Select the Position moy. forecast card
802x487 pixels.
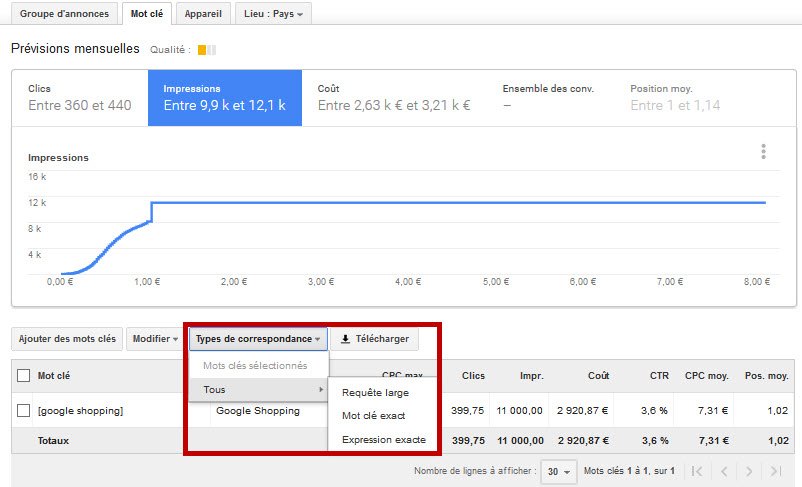(x=675, y=98)
